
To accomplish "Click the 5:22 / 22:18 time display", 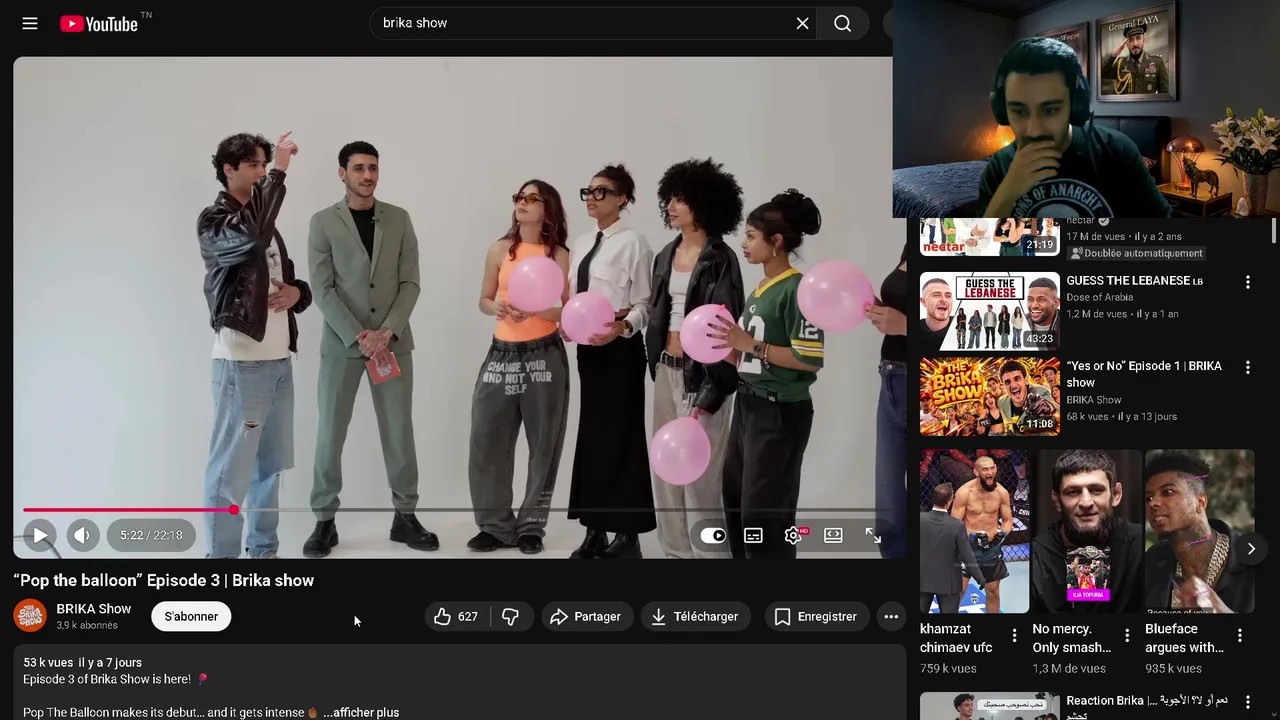I will point(151,535).
